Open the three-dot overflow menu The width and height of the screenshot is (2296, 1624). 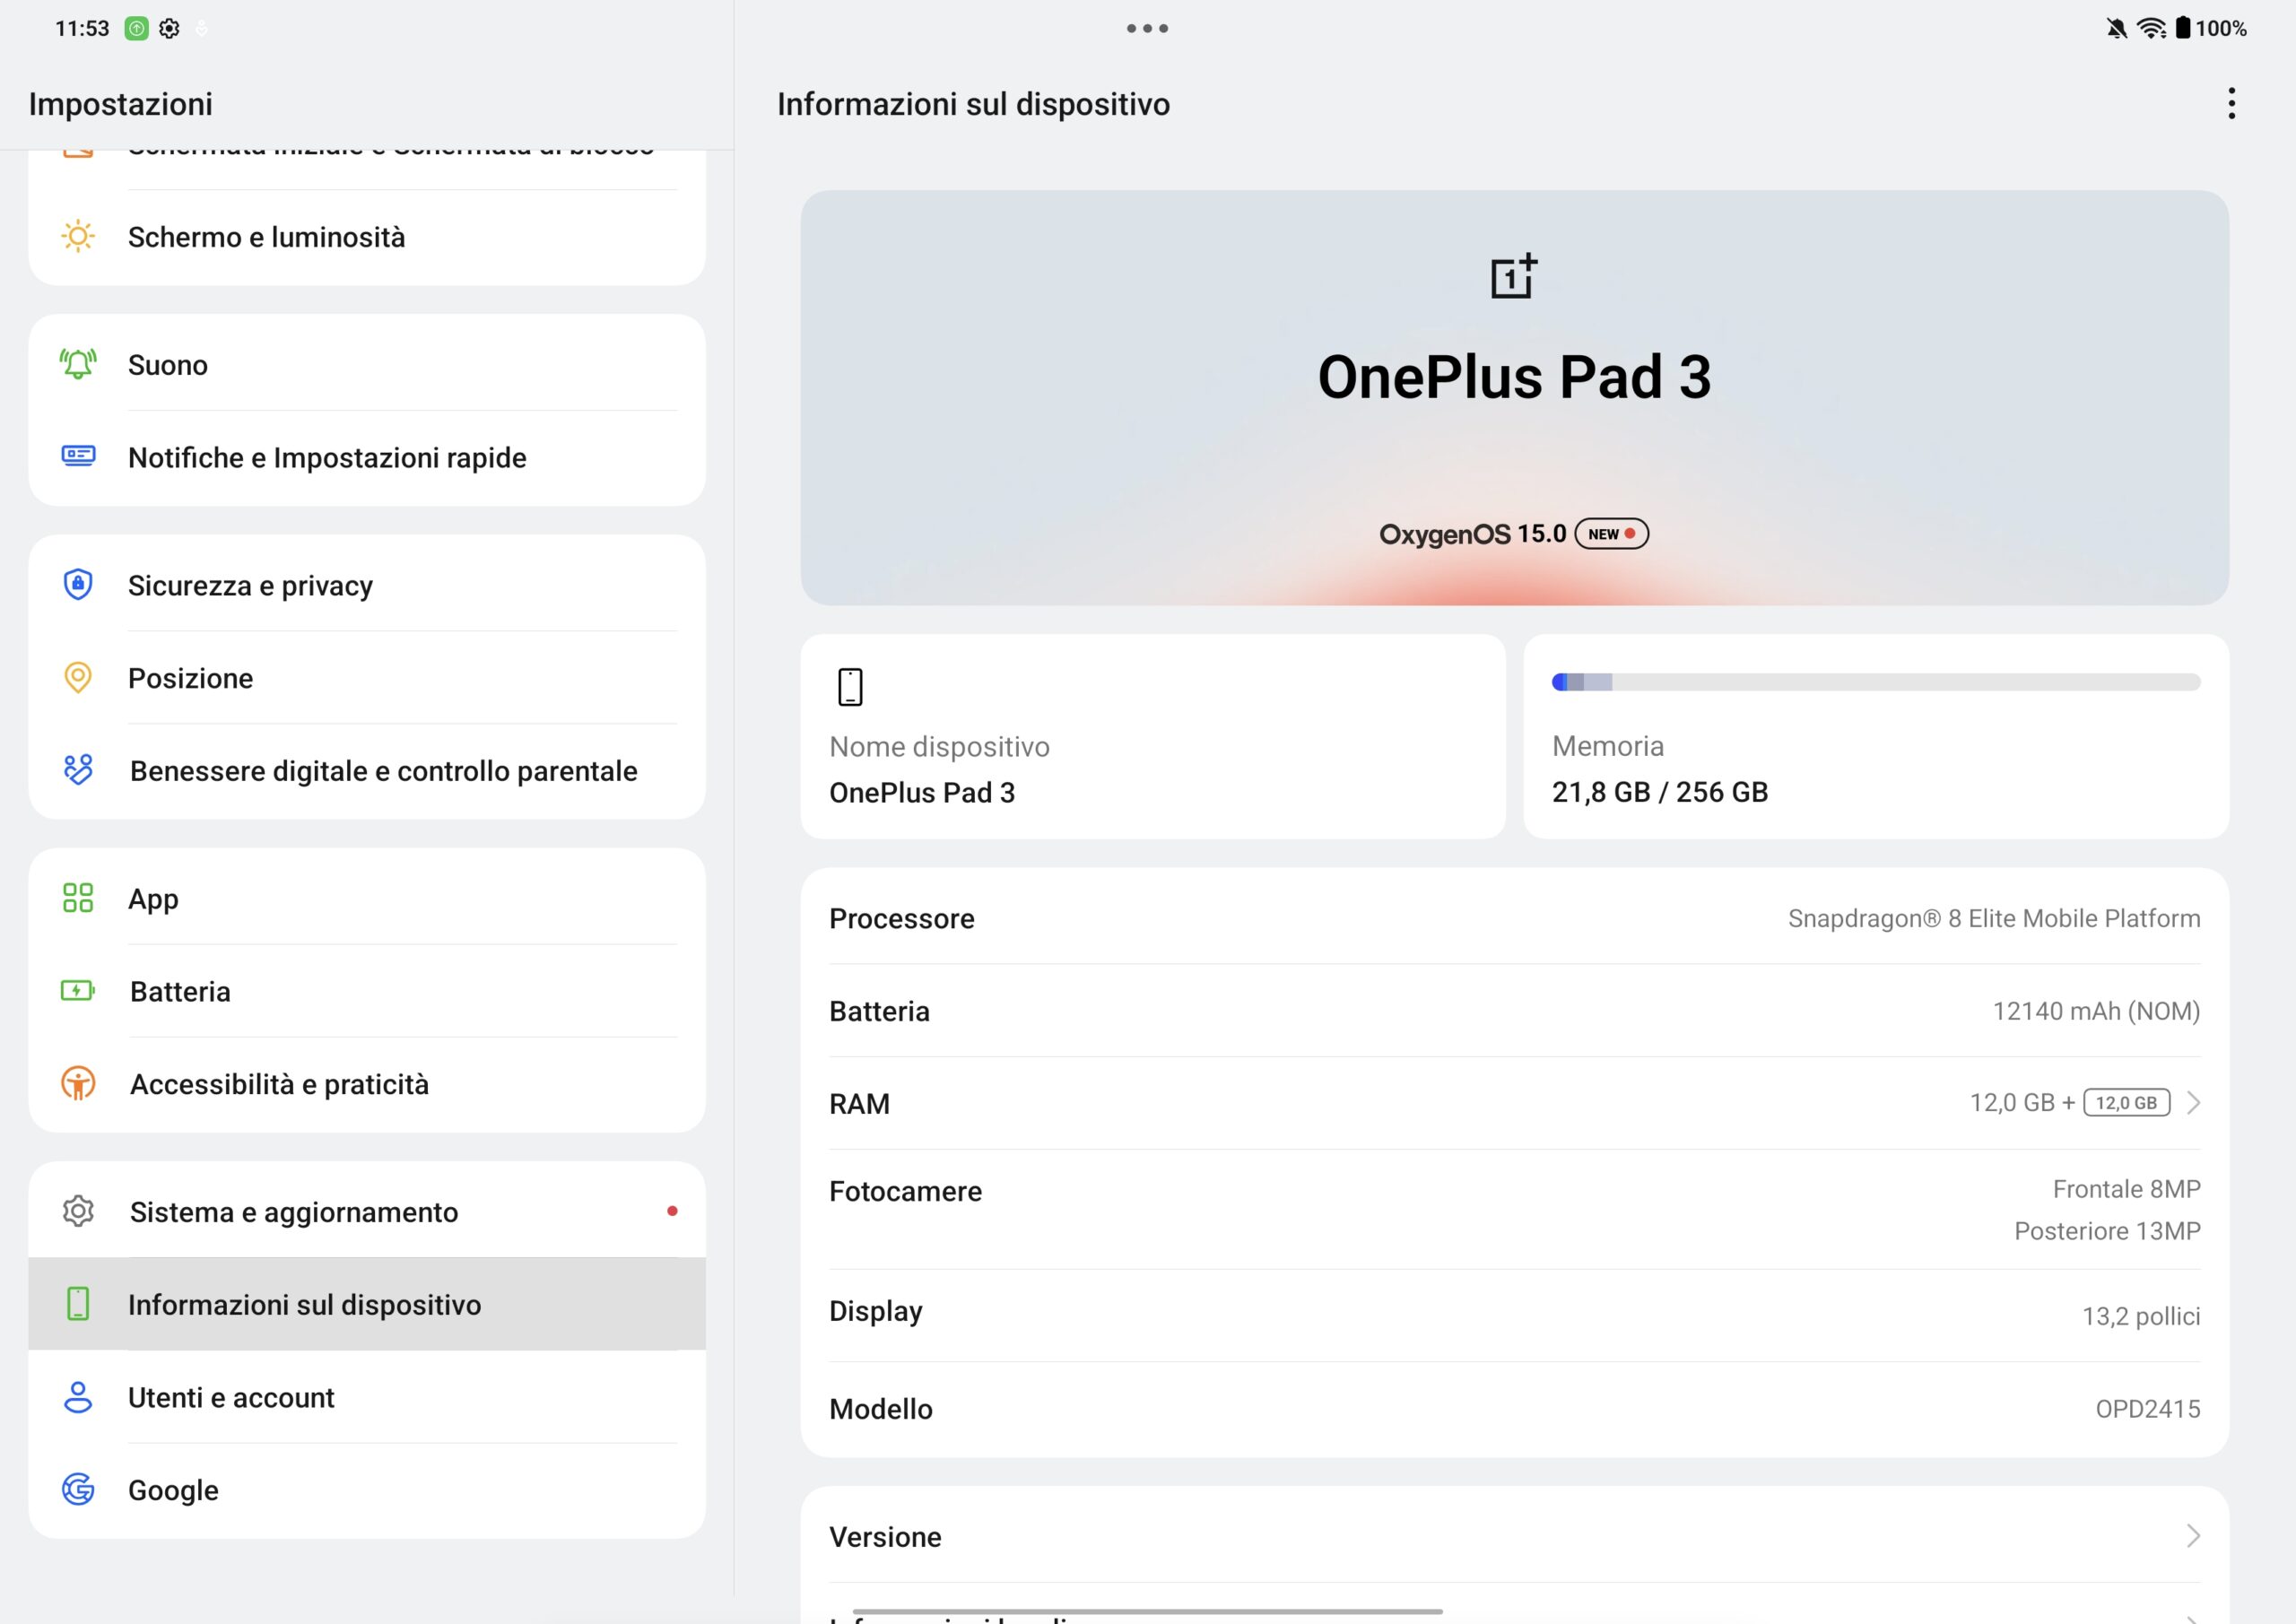[x=2232, y=103]
